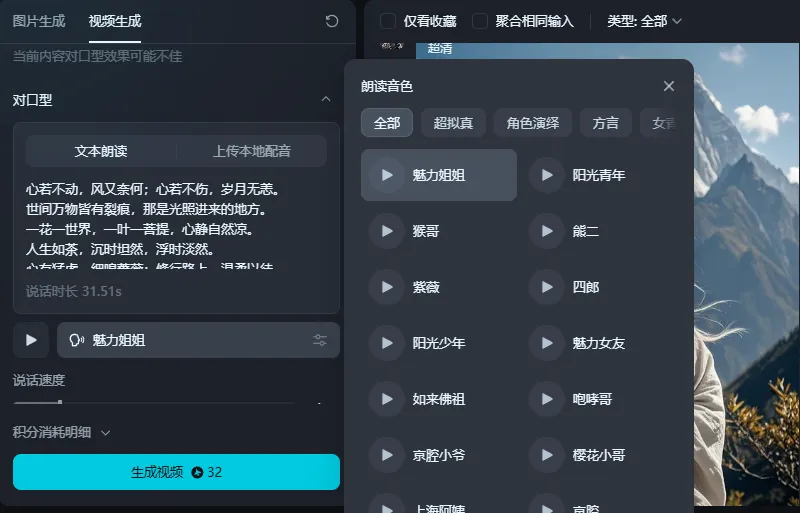This screenshot has width=800, height=513.
Task: Preview the 咆哮哥 voice
Action: point(546,399)
